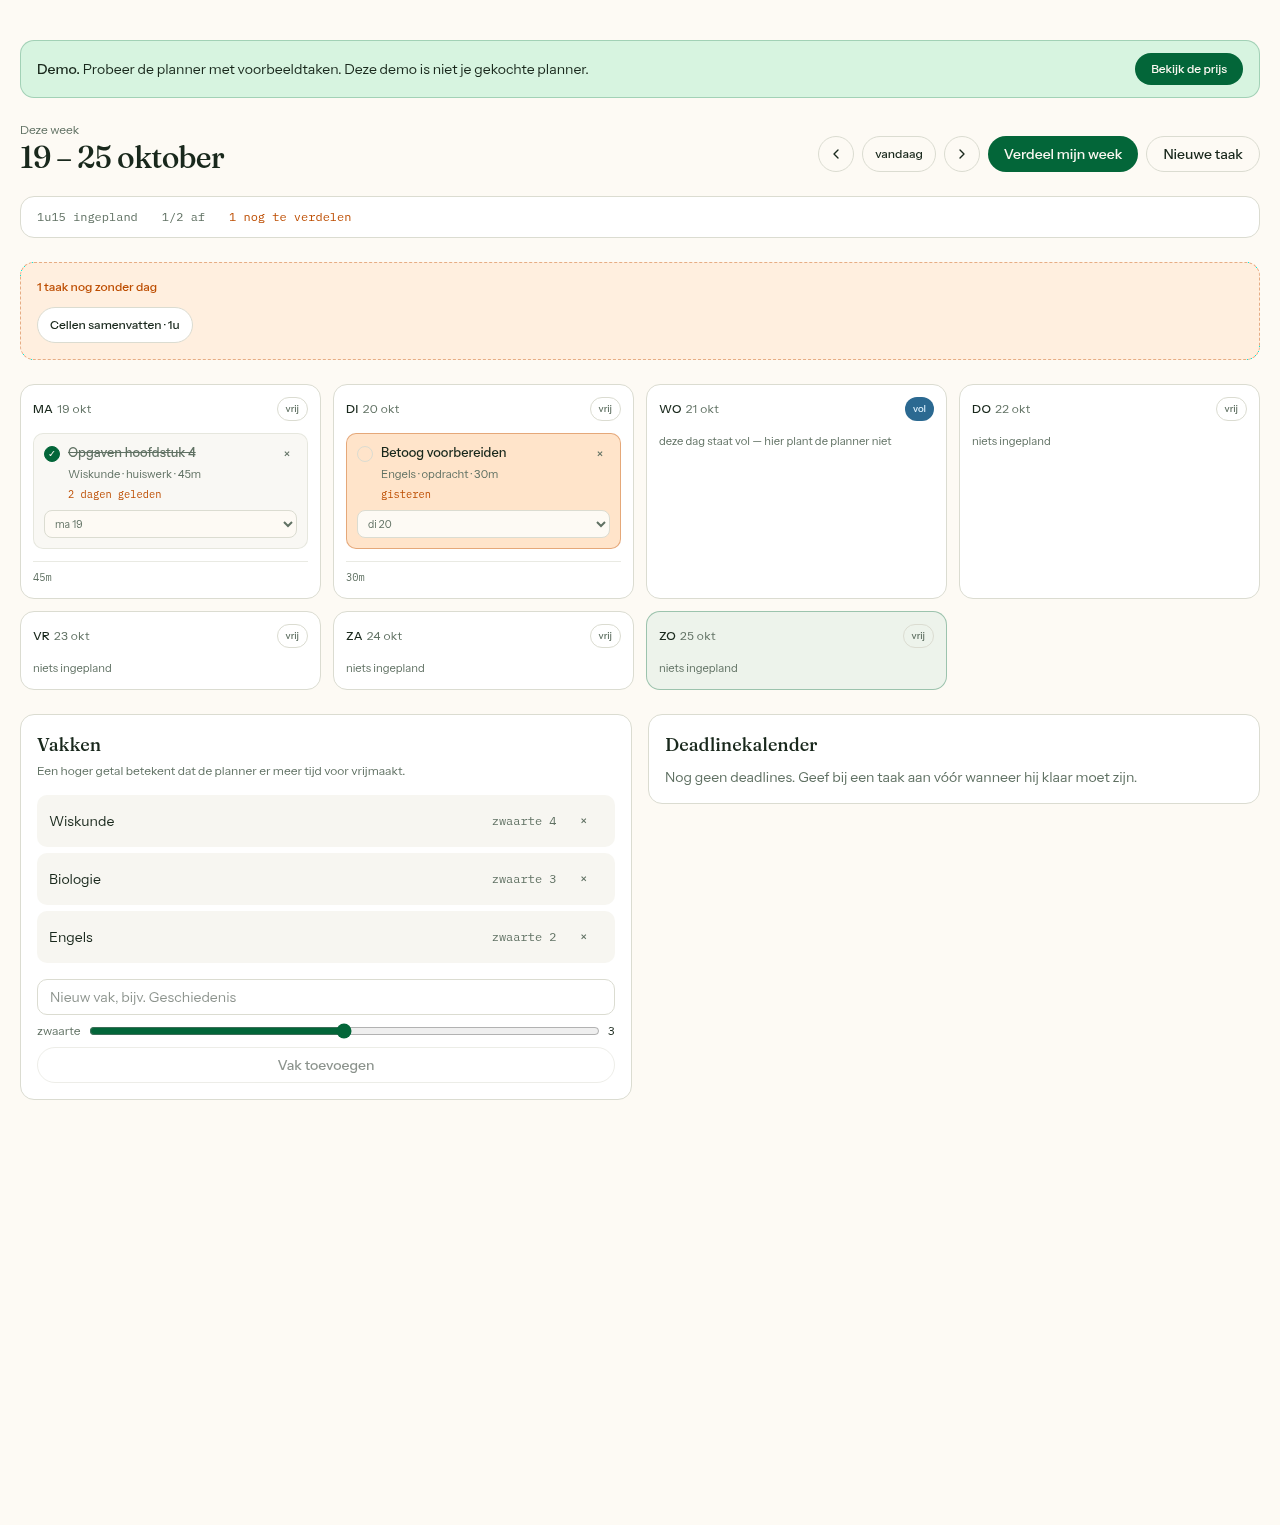Click the 'gisteren' overdue label
The height and width of the screenshot is (1525, 1280).
tap(406, 494)
